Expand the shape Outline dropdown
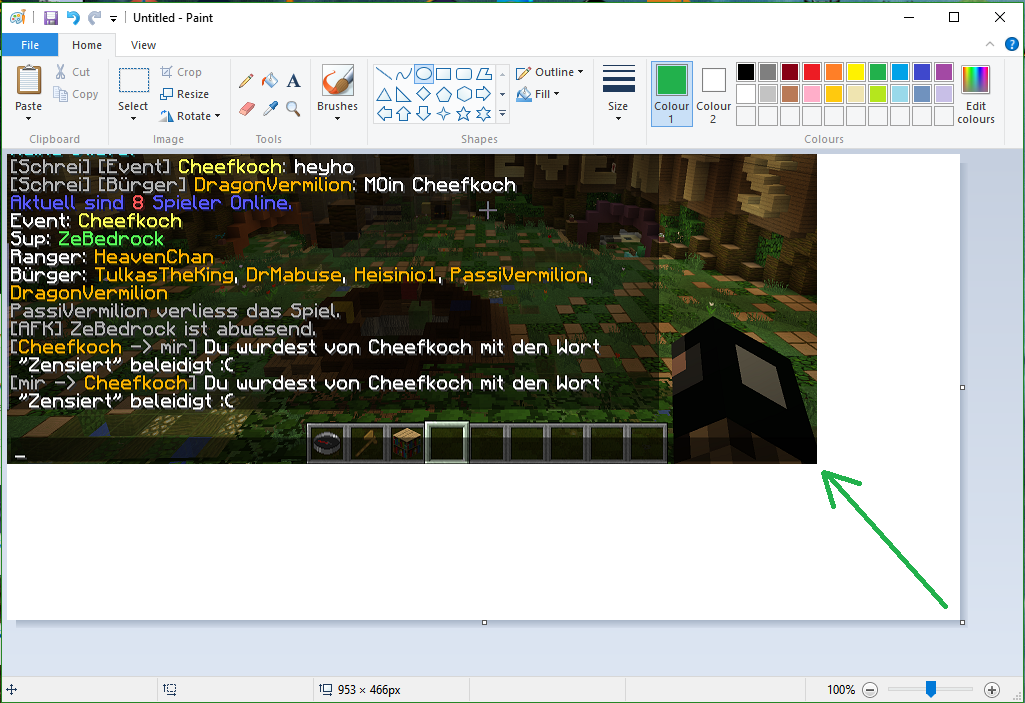This screenshot has height=703, width=1025. 550,72
